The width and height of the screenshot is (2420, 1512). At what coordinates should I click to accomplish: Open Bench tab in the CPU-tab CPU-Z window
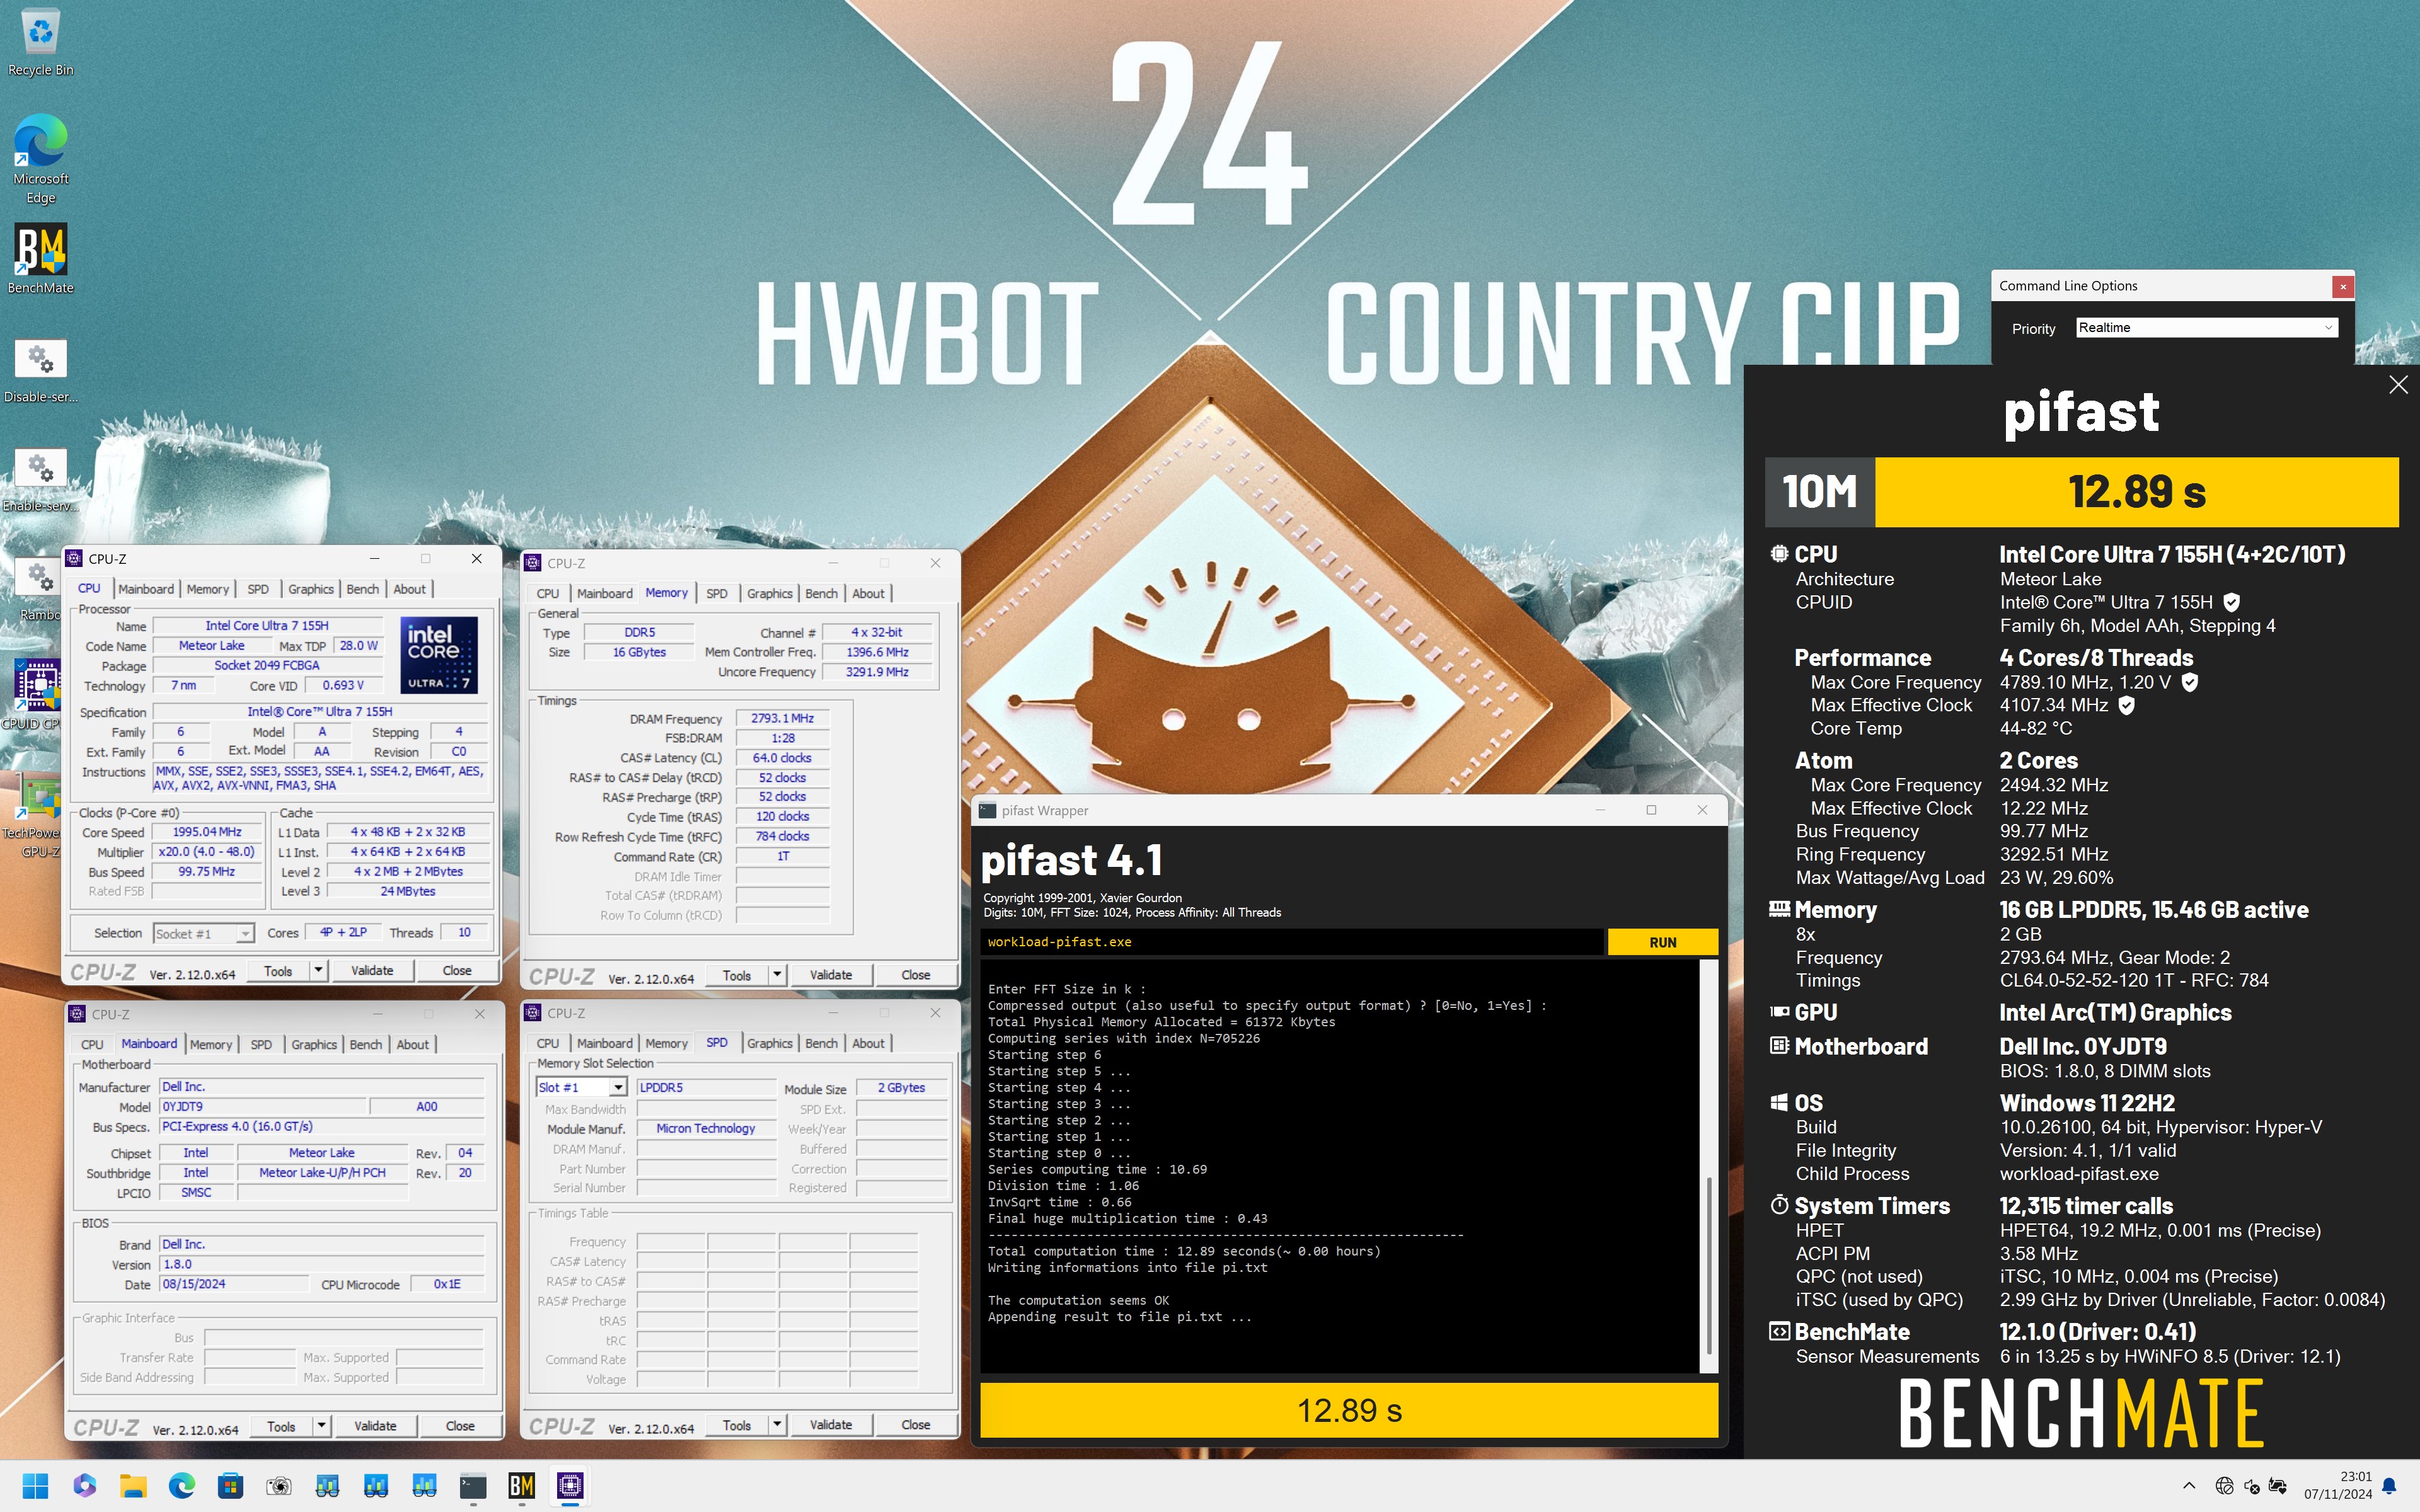(x=362, y=589)
